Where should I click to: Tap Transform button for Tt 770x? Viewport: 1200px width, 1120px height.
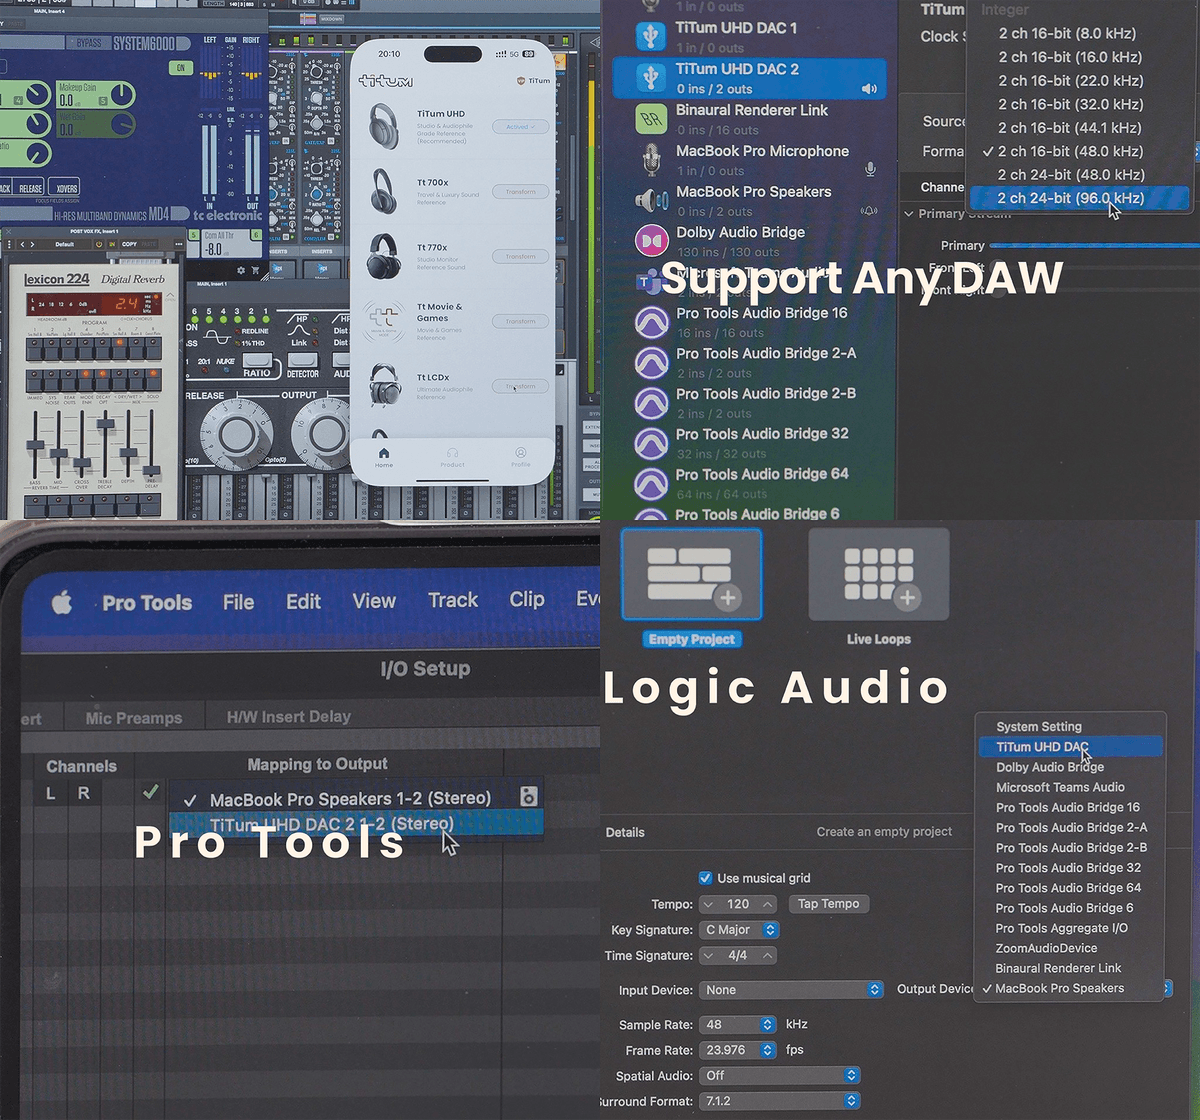(x=520, y=257)
